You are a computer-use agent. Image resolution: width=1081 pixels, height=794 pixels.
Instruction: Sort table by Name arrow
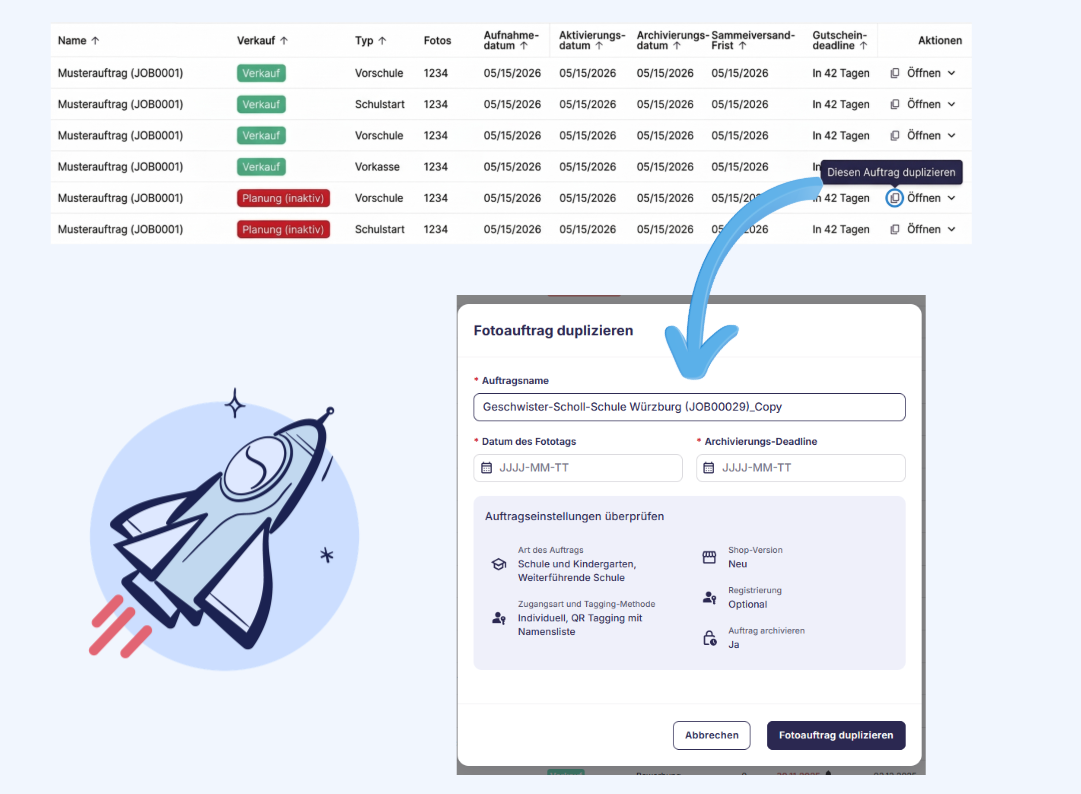pyautogui.click(x=95, y=41)
